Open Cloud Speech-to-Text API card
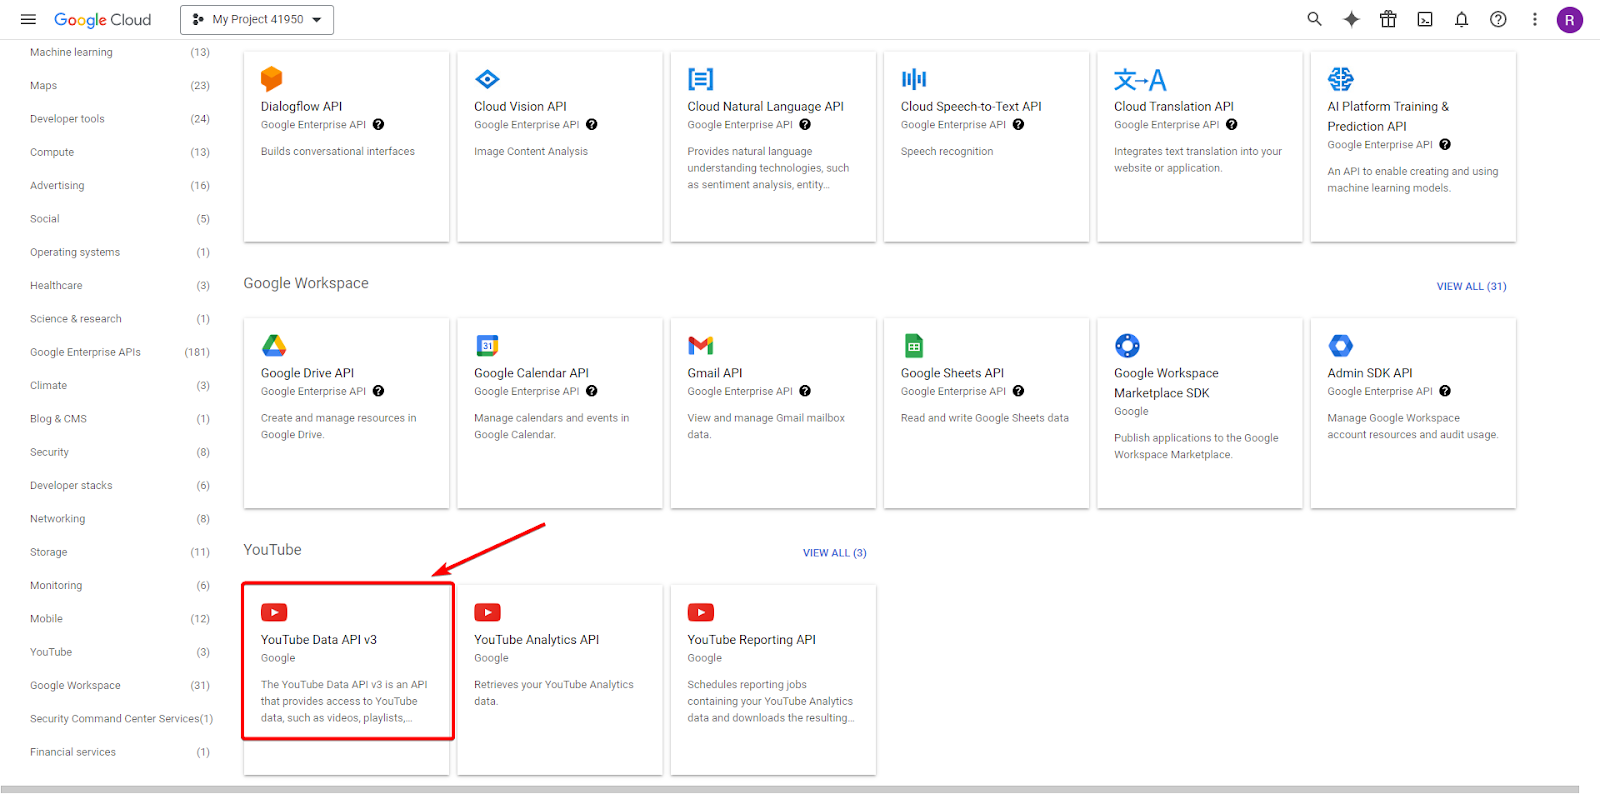Viewport: 1600px width, 794px height. click(x=986, y=147)
